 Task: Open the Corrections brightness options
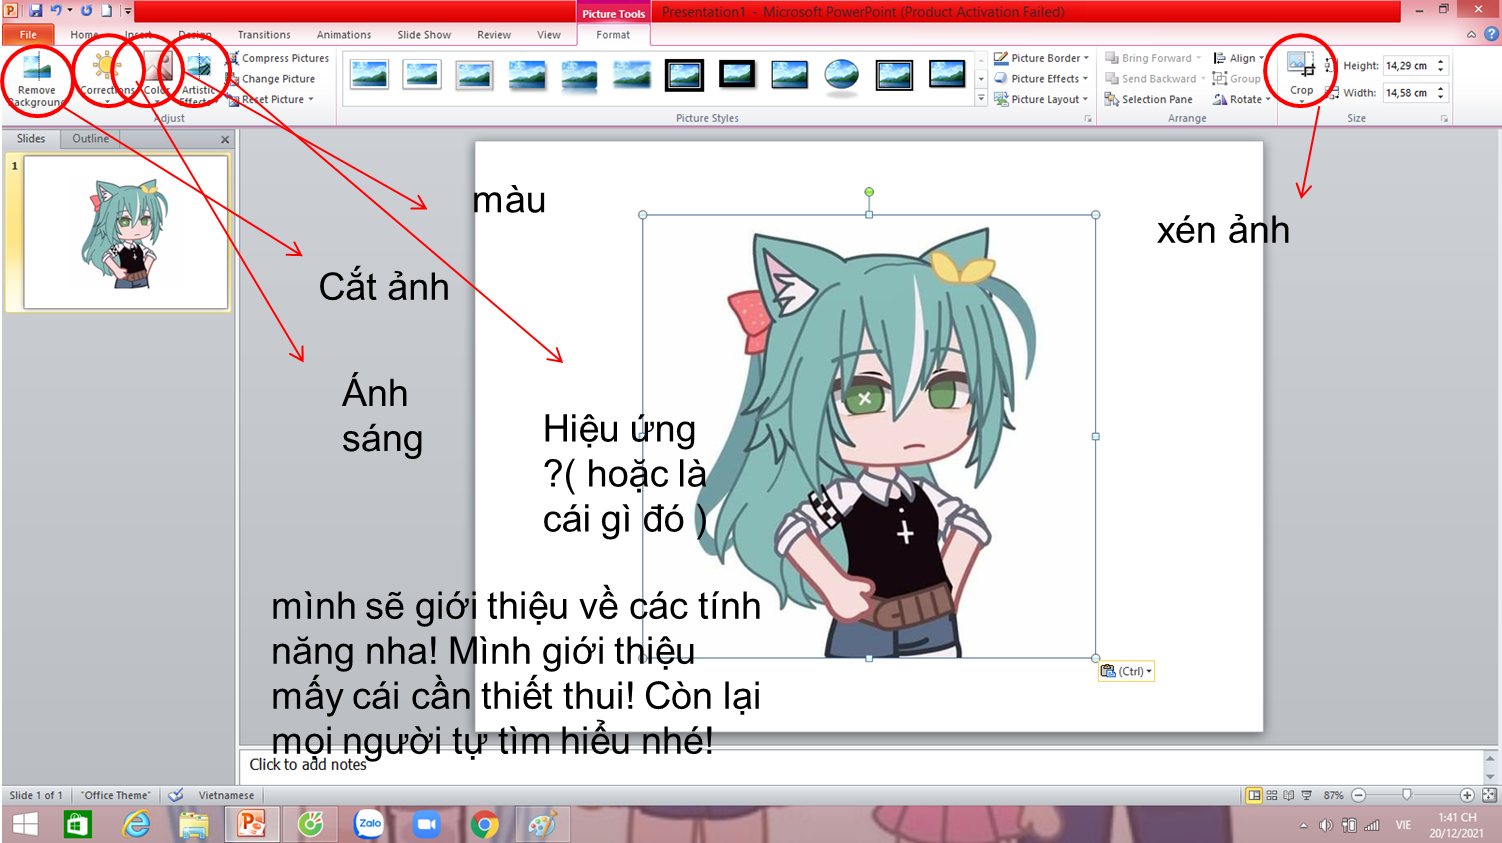click(106, 76)
